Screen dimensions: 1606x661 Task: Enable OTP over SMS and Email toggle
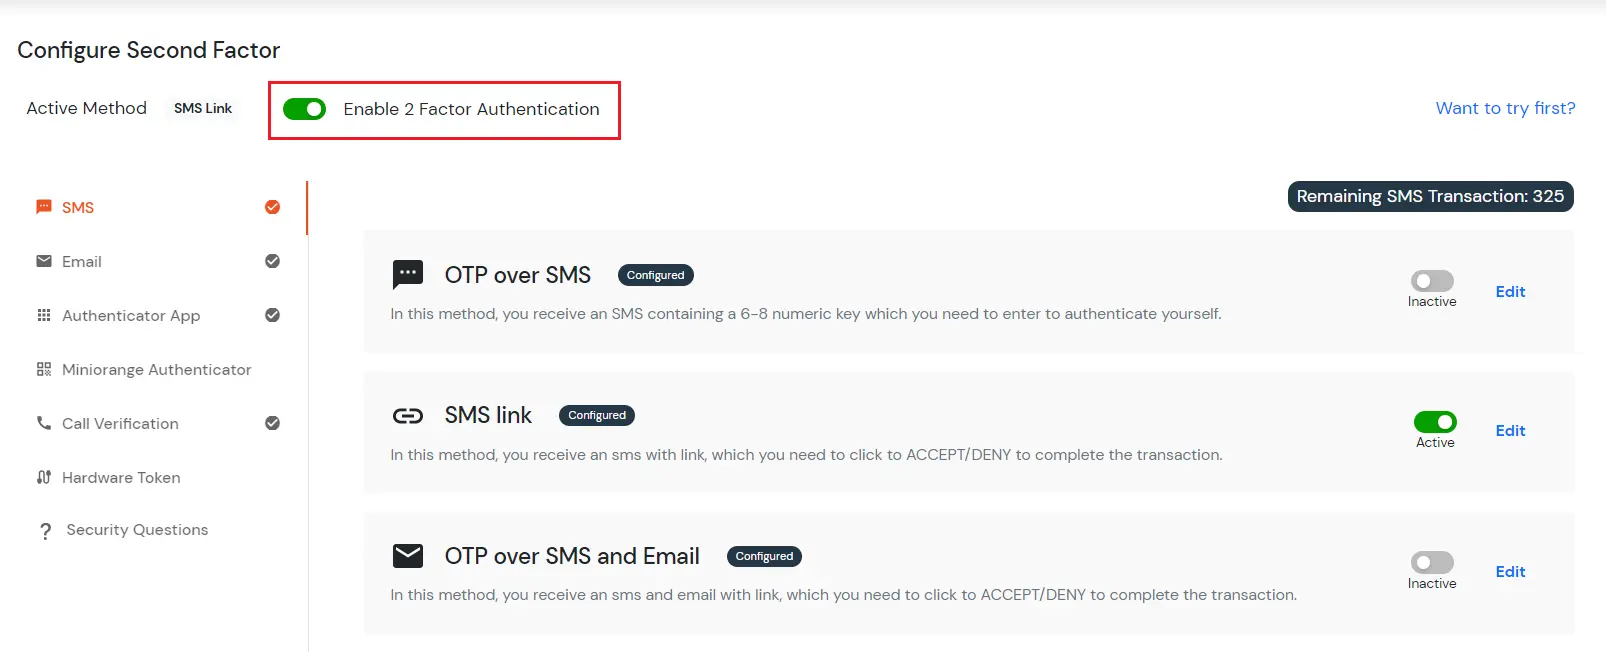[x=1432, y=563]
